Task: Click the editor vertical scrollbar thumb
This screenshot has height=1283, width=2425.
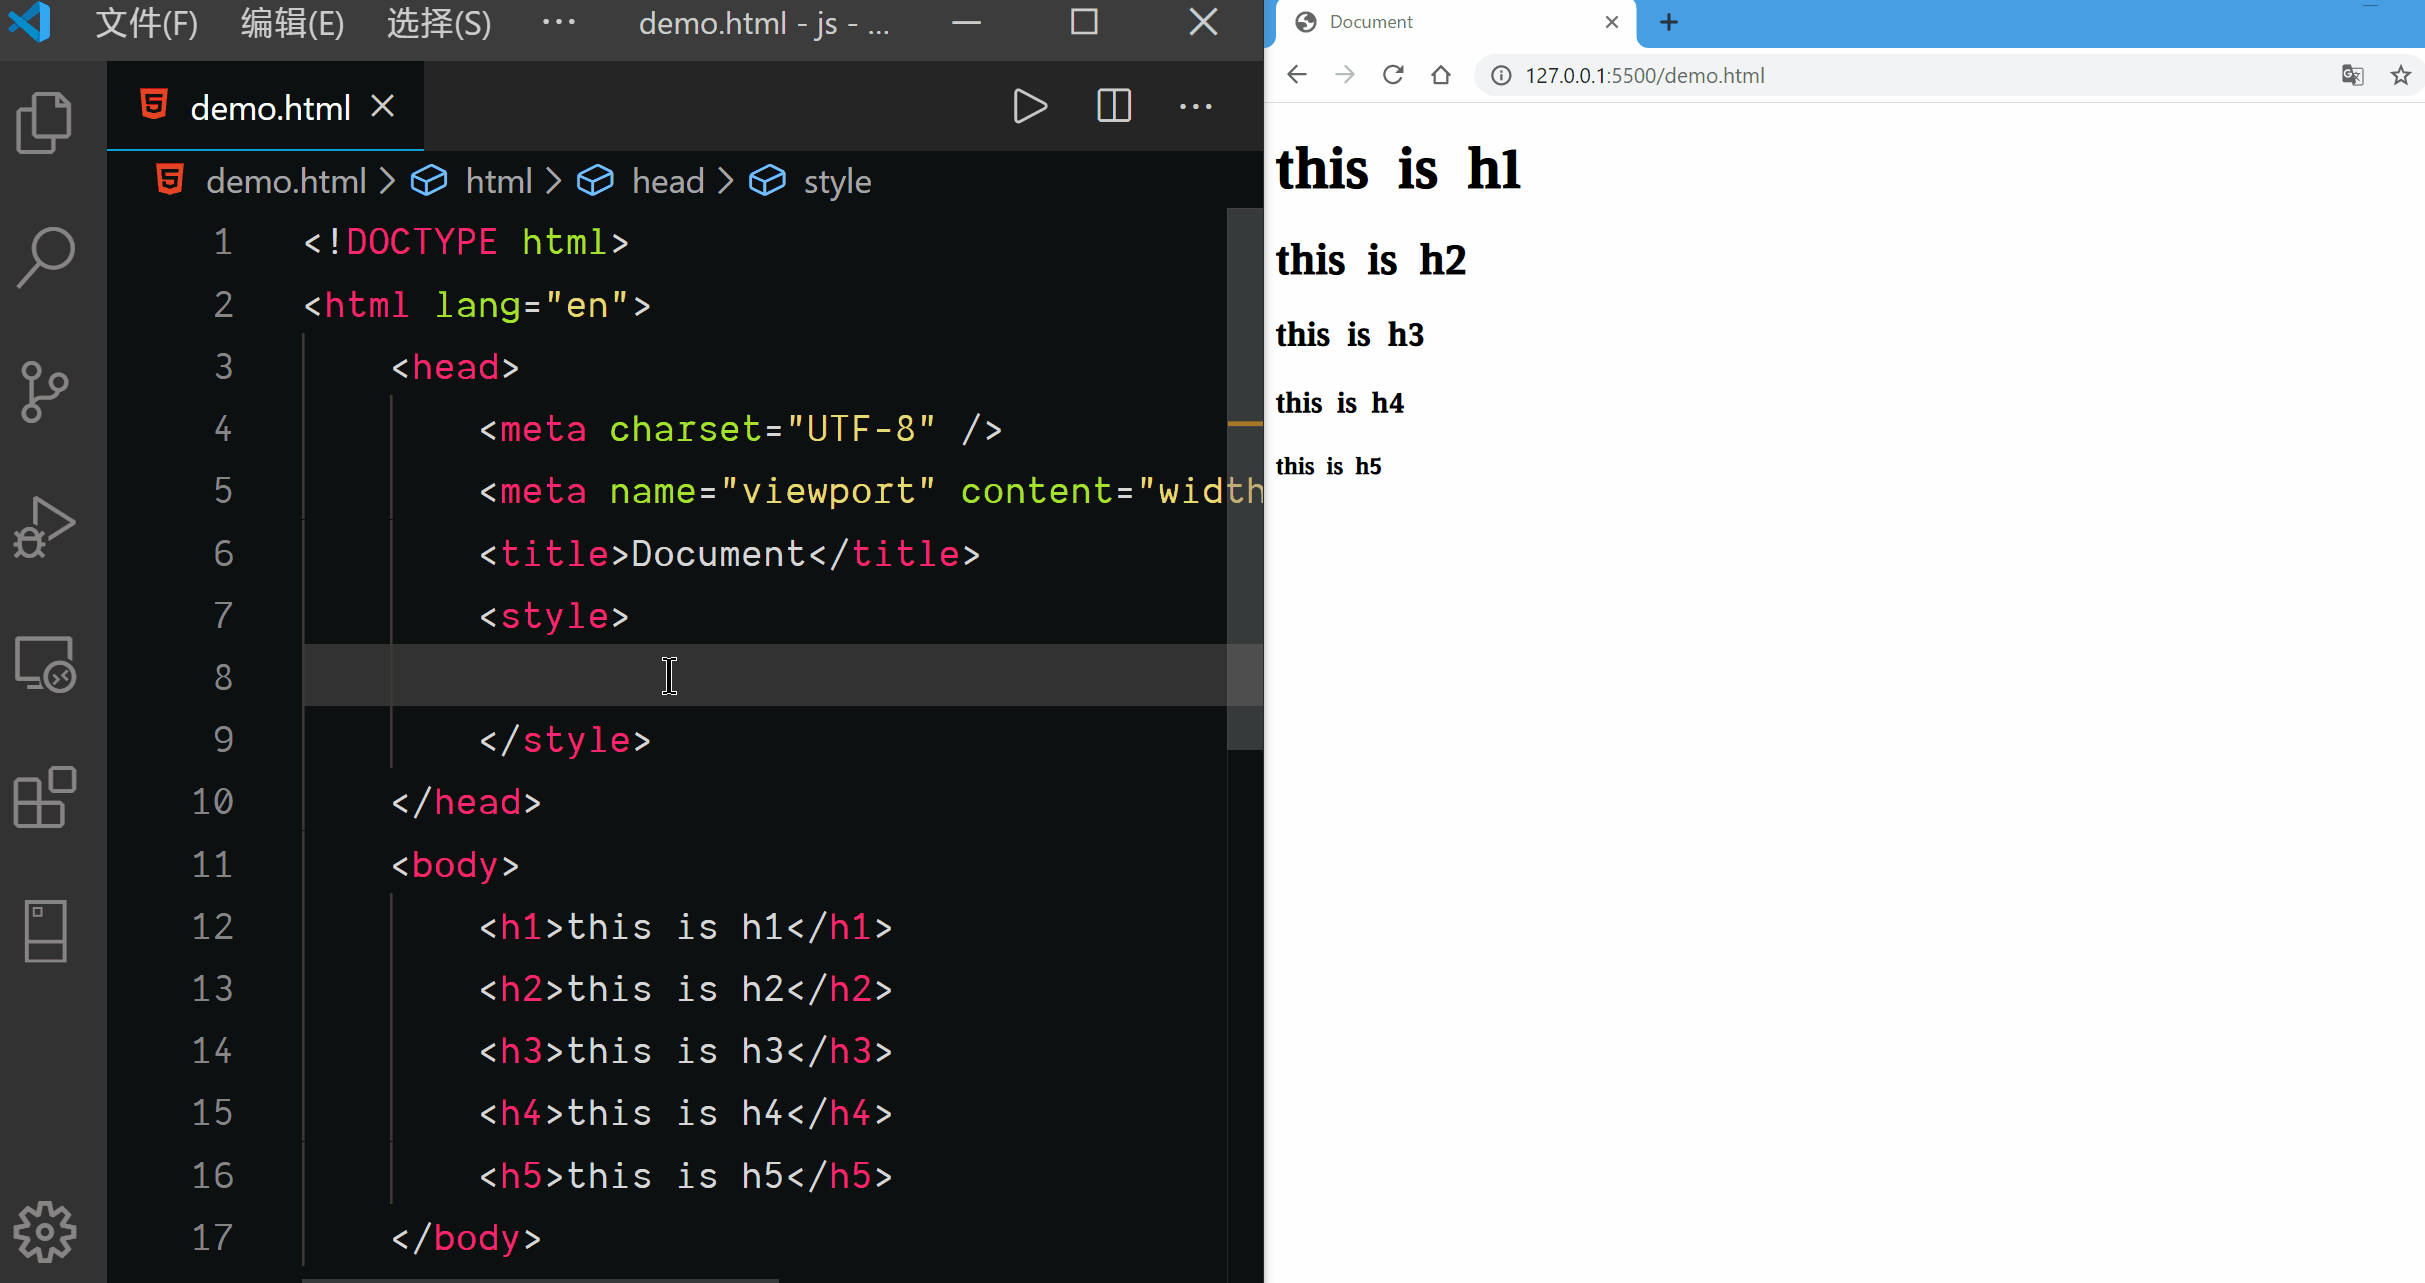Action: coord(1244,478)
